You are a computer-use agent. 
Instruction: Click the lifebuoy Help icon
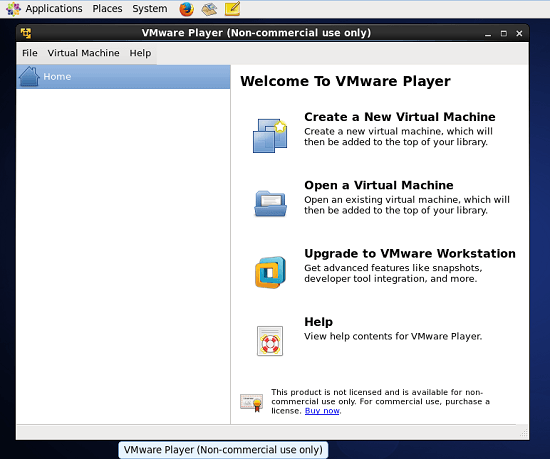[270, 341]
